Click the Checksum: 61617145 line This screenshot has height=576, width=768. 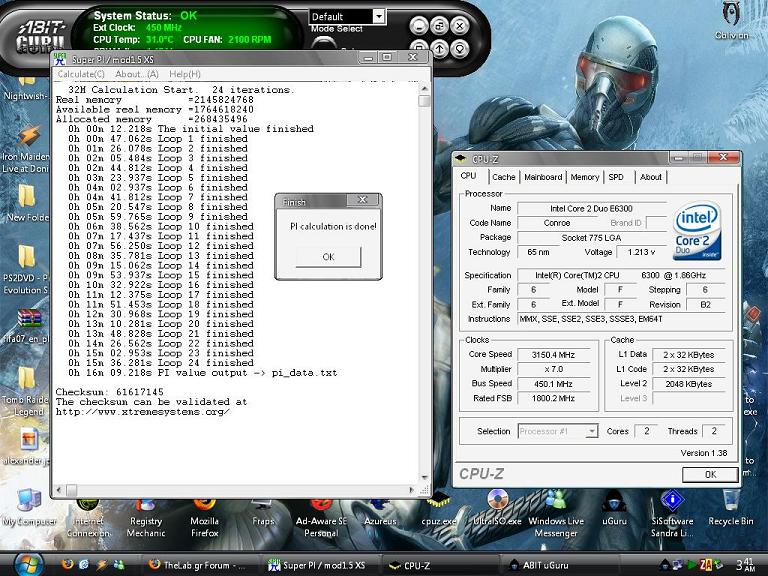pos(110,392)
